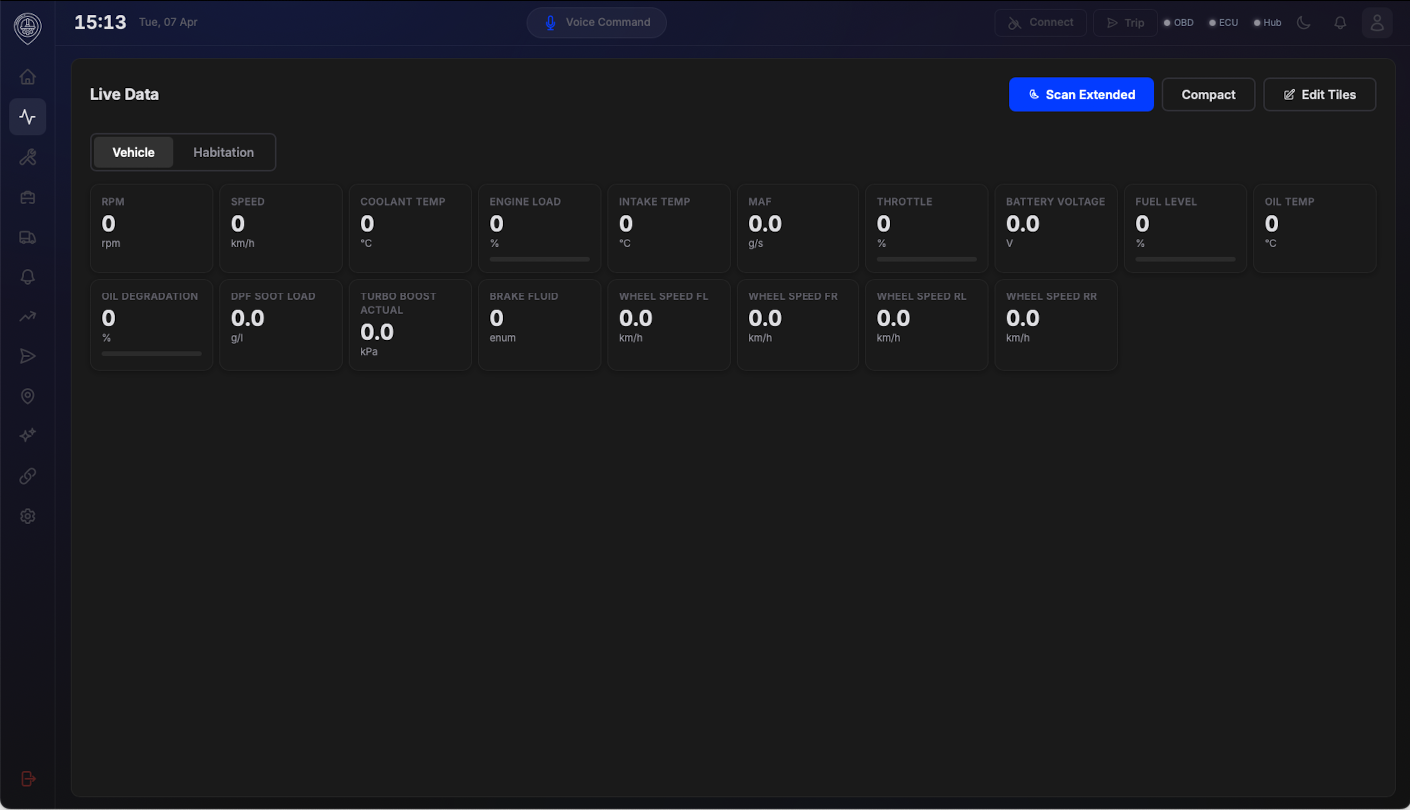Click the Trip button

click(x=1125, y=23)
